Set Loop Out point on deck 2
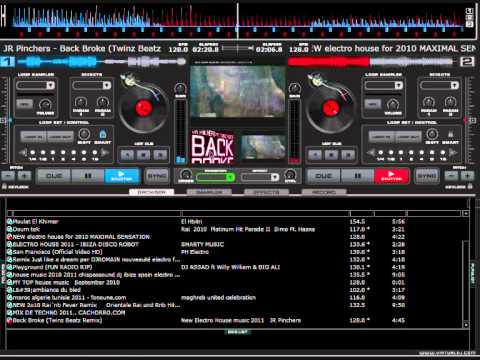Screen dimensions: 480x360 [x=408, y=136]
